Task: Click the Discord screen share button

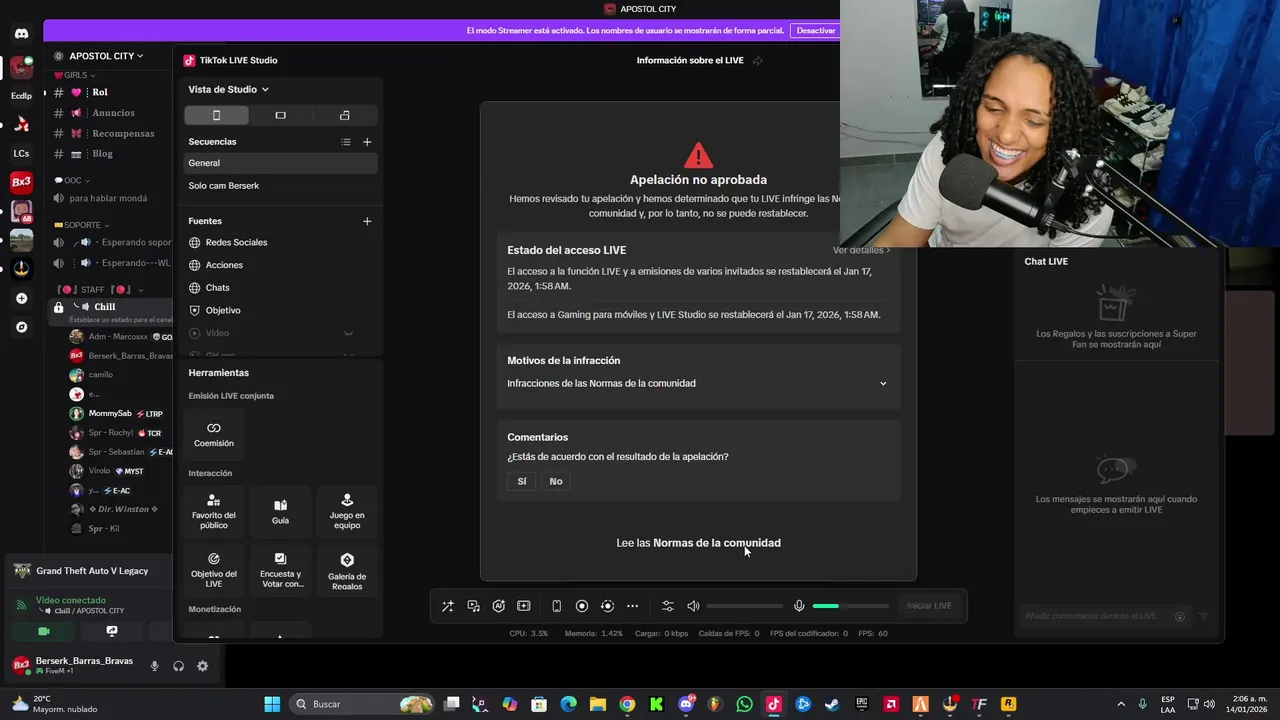Action: coord(112,632)
